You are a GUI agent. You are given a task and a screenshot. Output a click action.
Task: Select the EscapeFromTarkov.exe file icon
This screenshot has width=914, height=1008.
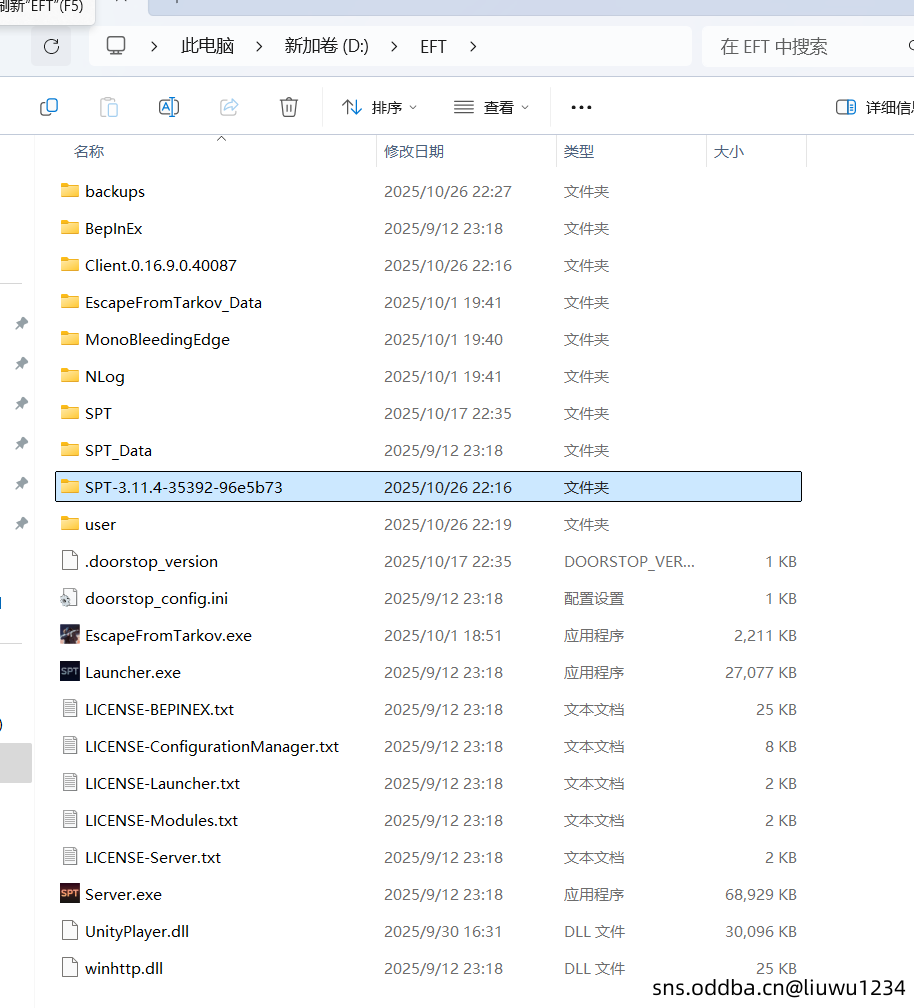70,635
